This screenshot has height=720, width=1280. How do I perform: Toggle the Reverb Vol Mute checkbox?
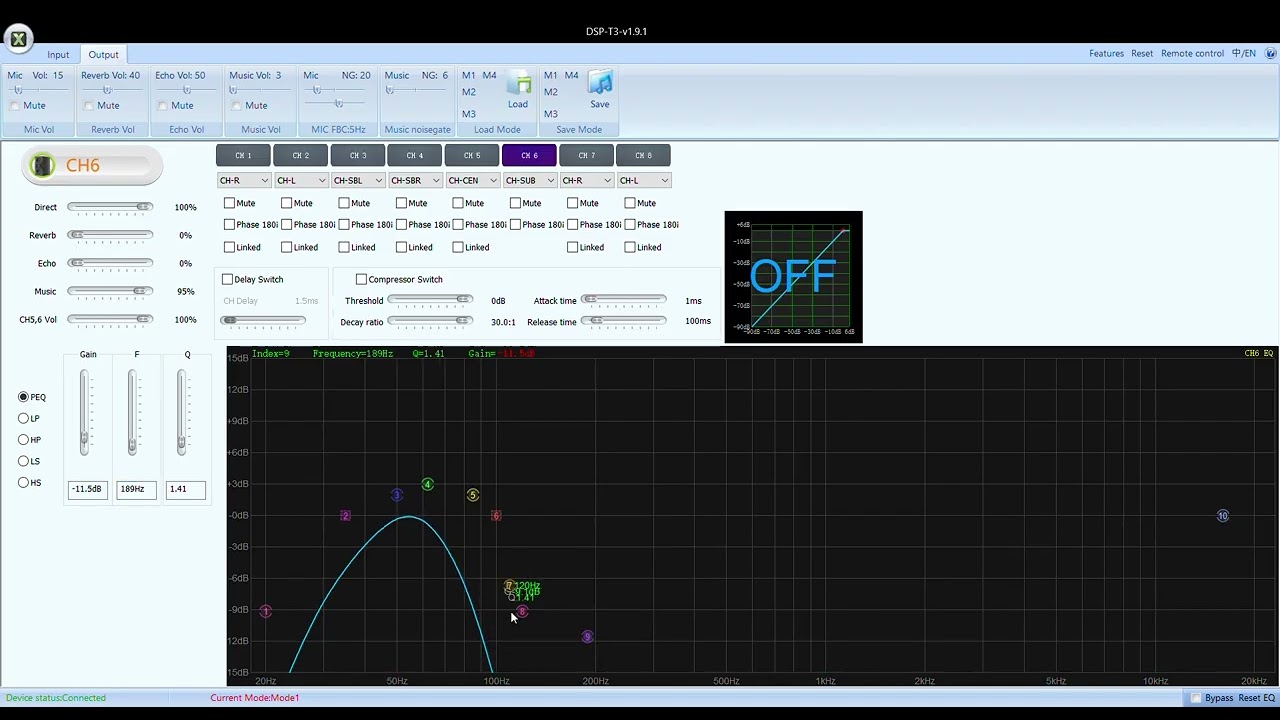pyautogui.click(x=89, y=106)
